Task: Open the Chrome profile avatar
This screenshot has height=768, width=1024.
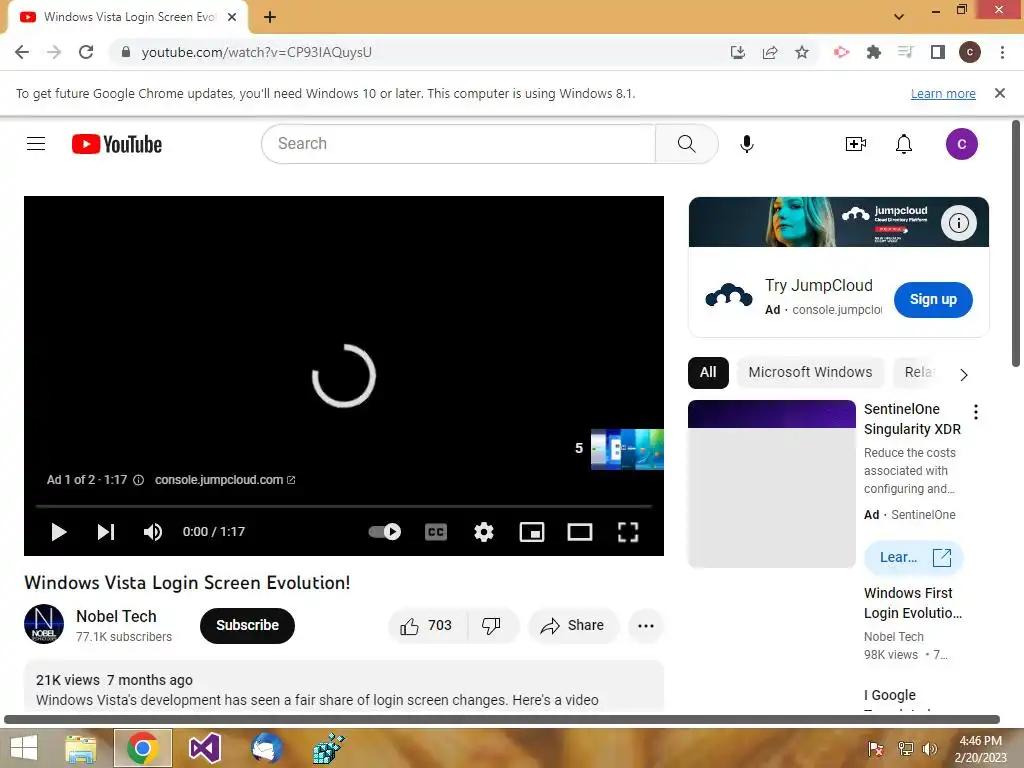Action: [970, 52]
